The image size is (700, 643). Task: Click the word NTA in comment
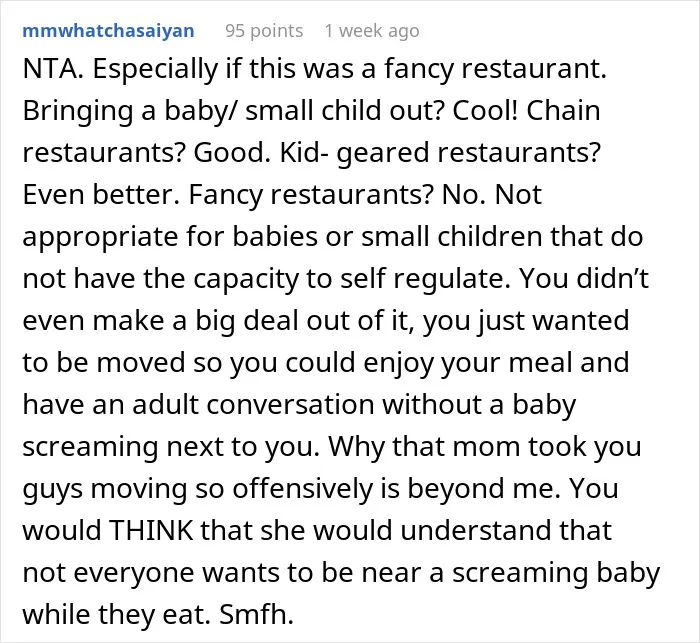click(53, 69)
